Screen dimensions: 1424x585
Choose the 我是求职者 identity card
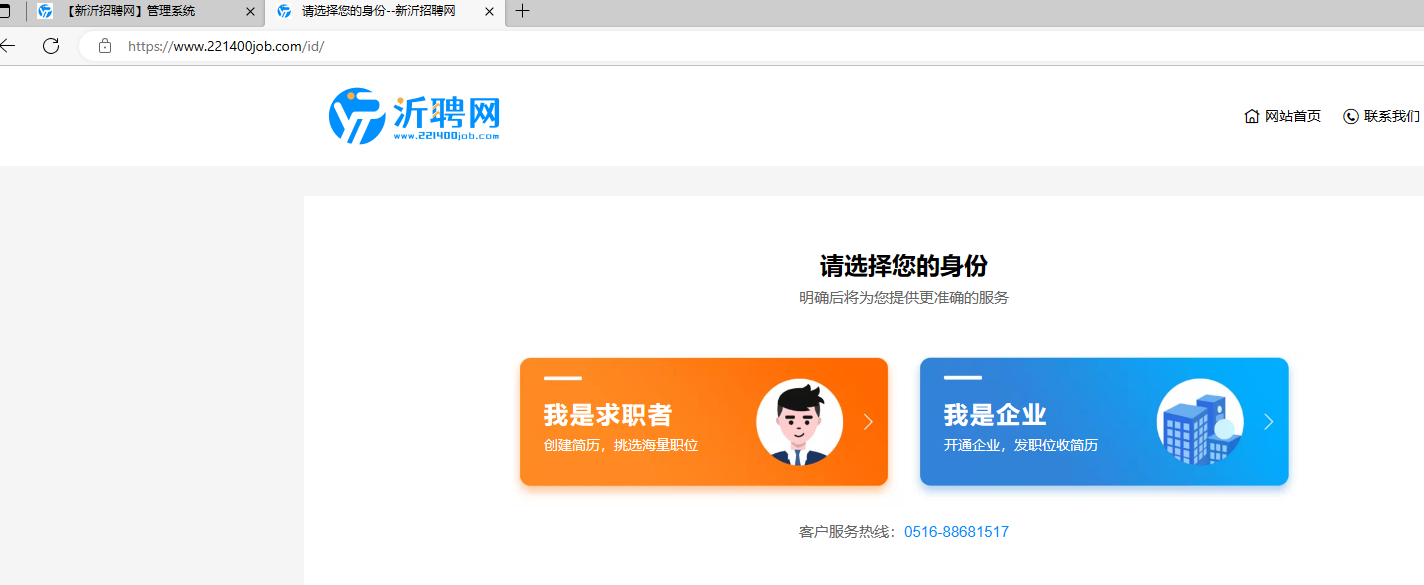click(704, 422)
